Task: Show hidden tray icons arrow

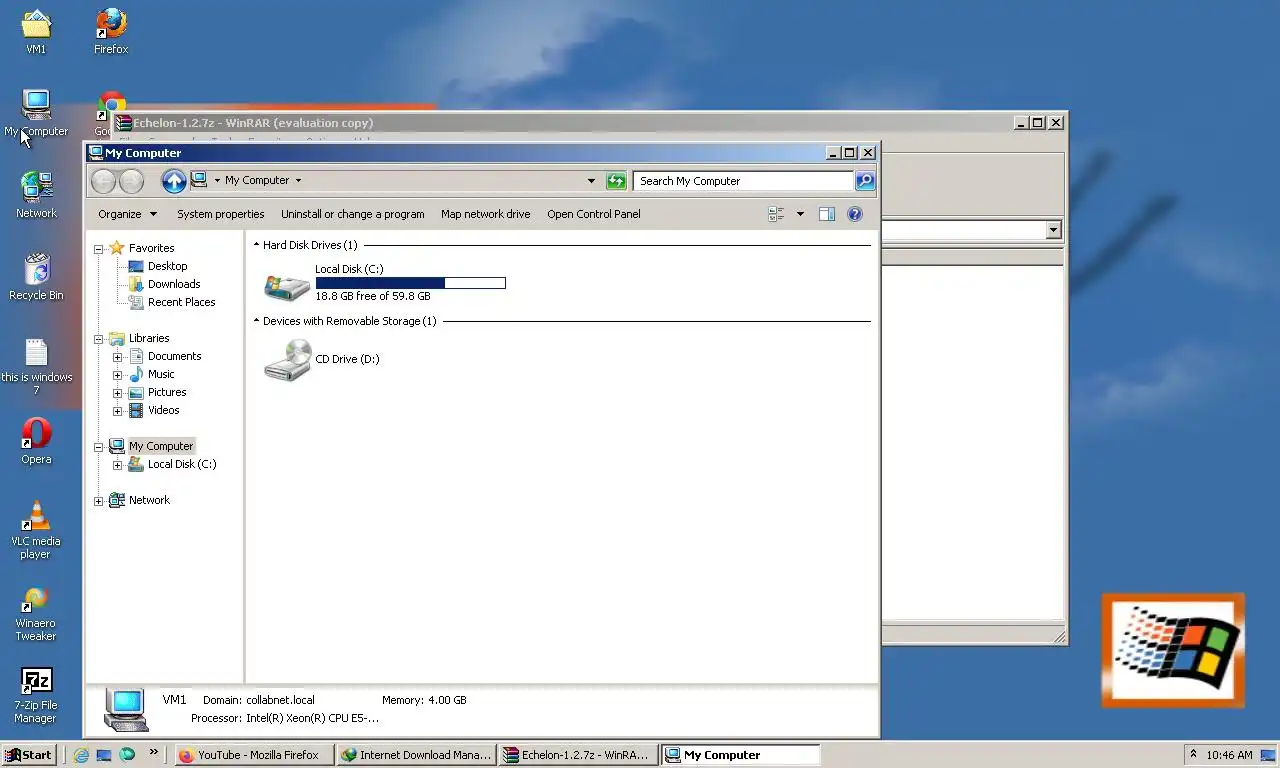Action: point(1193,755)
